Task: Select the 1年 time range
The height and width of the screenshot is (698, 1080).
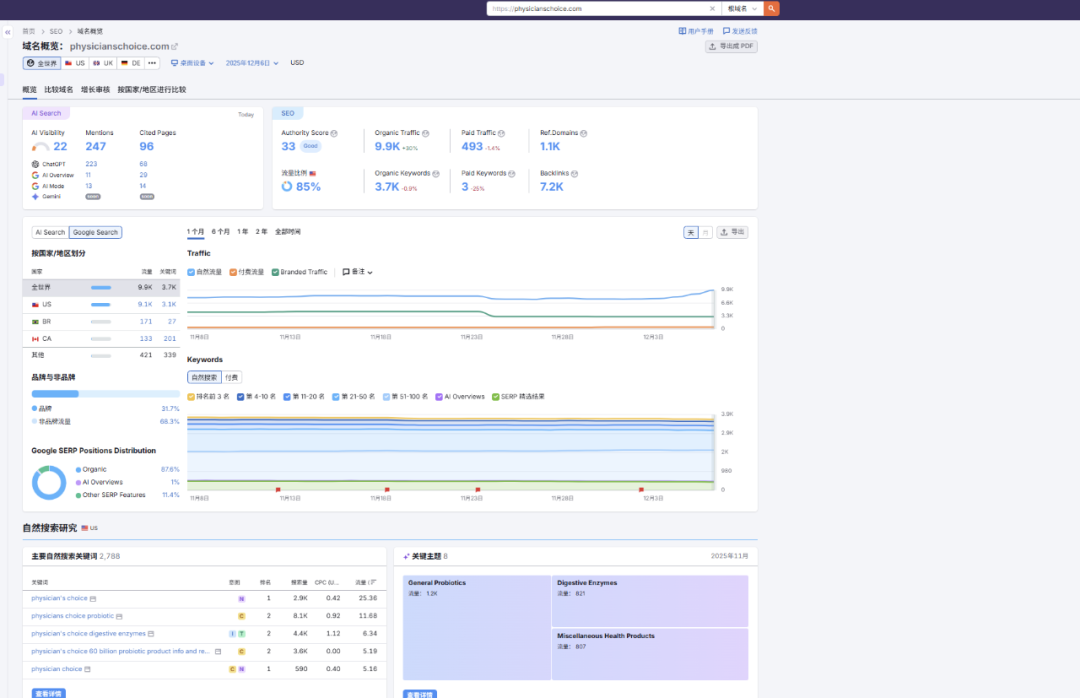Action: pos(242,232)
